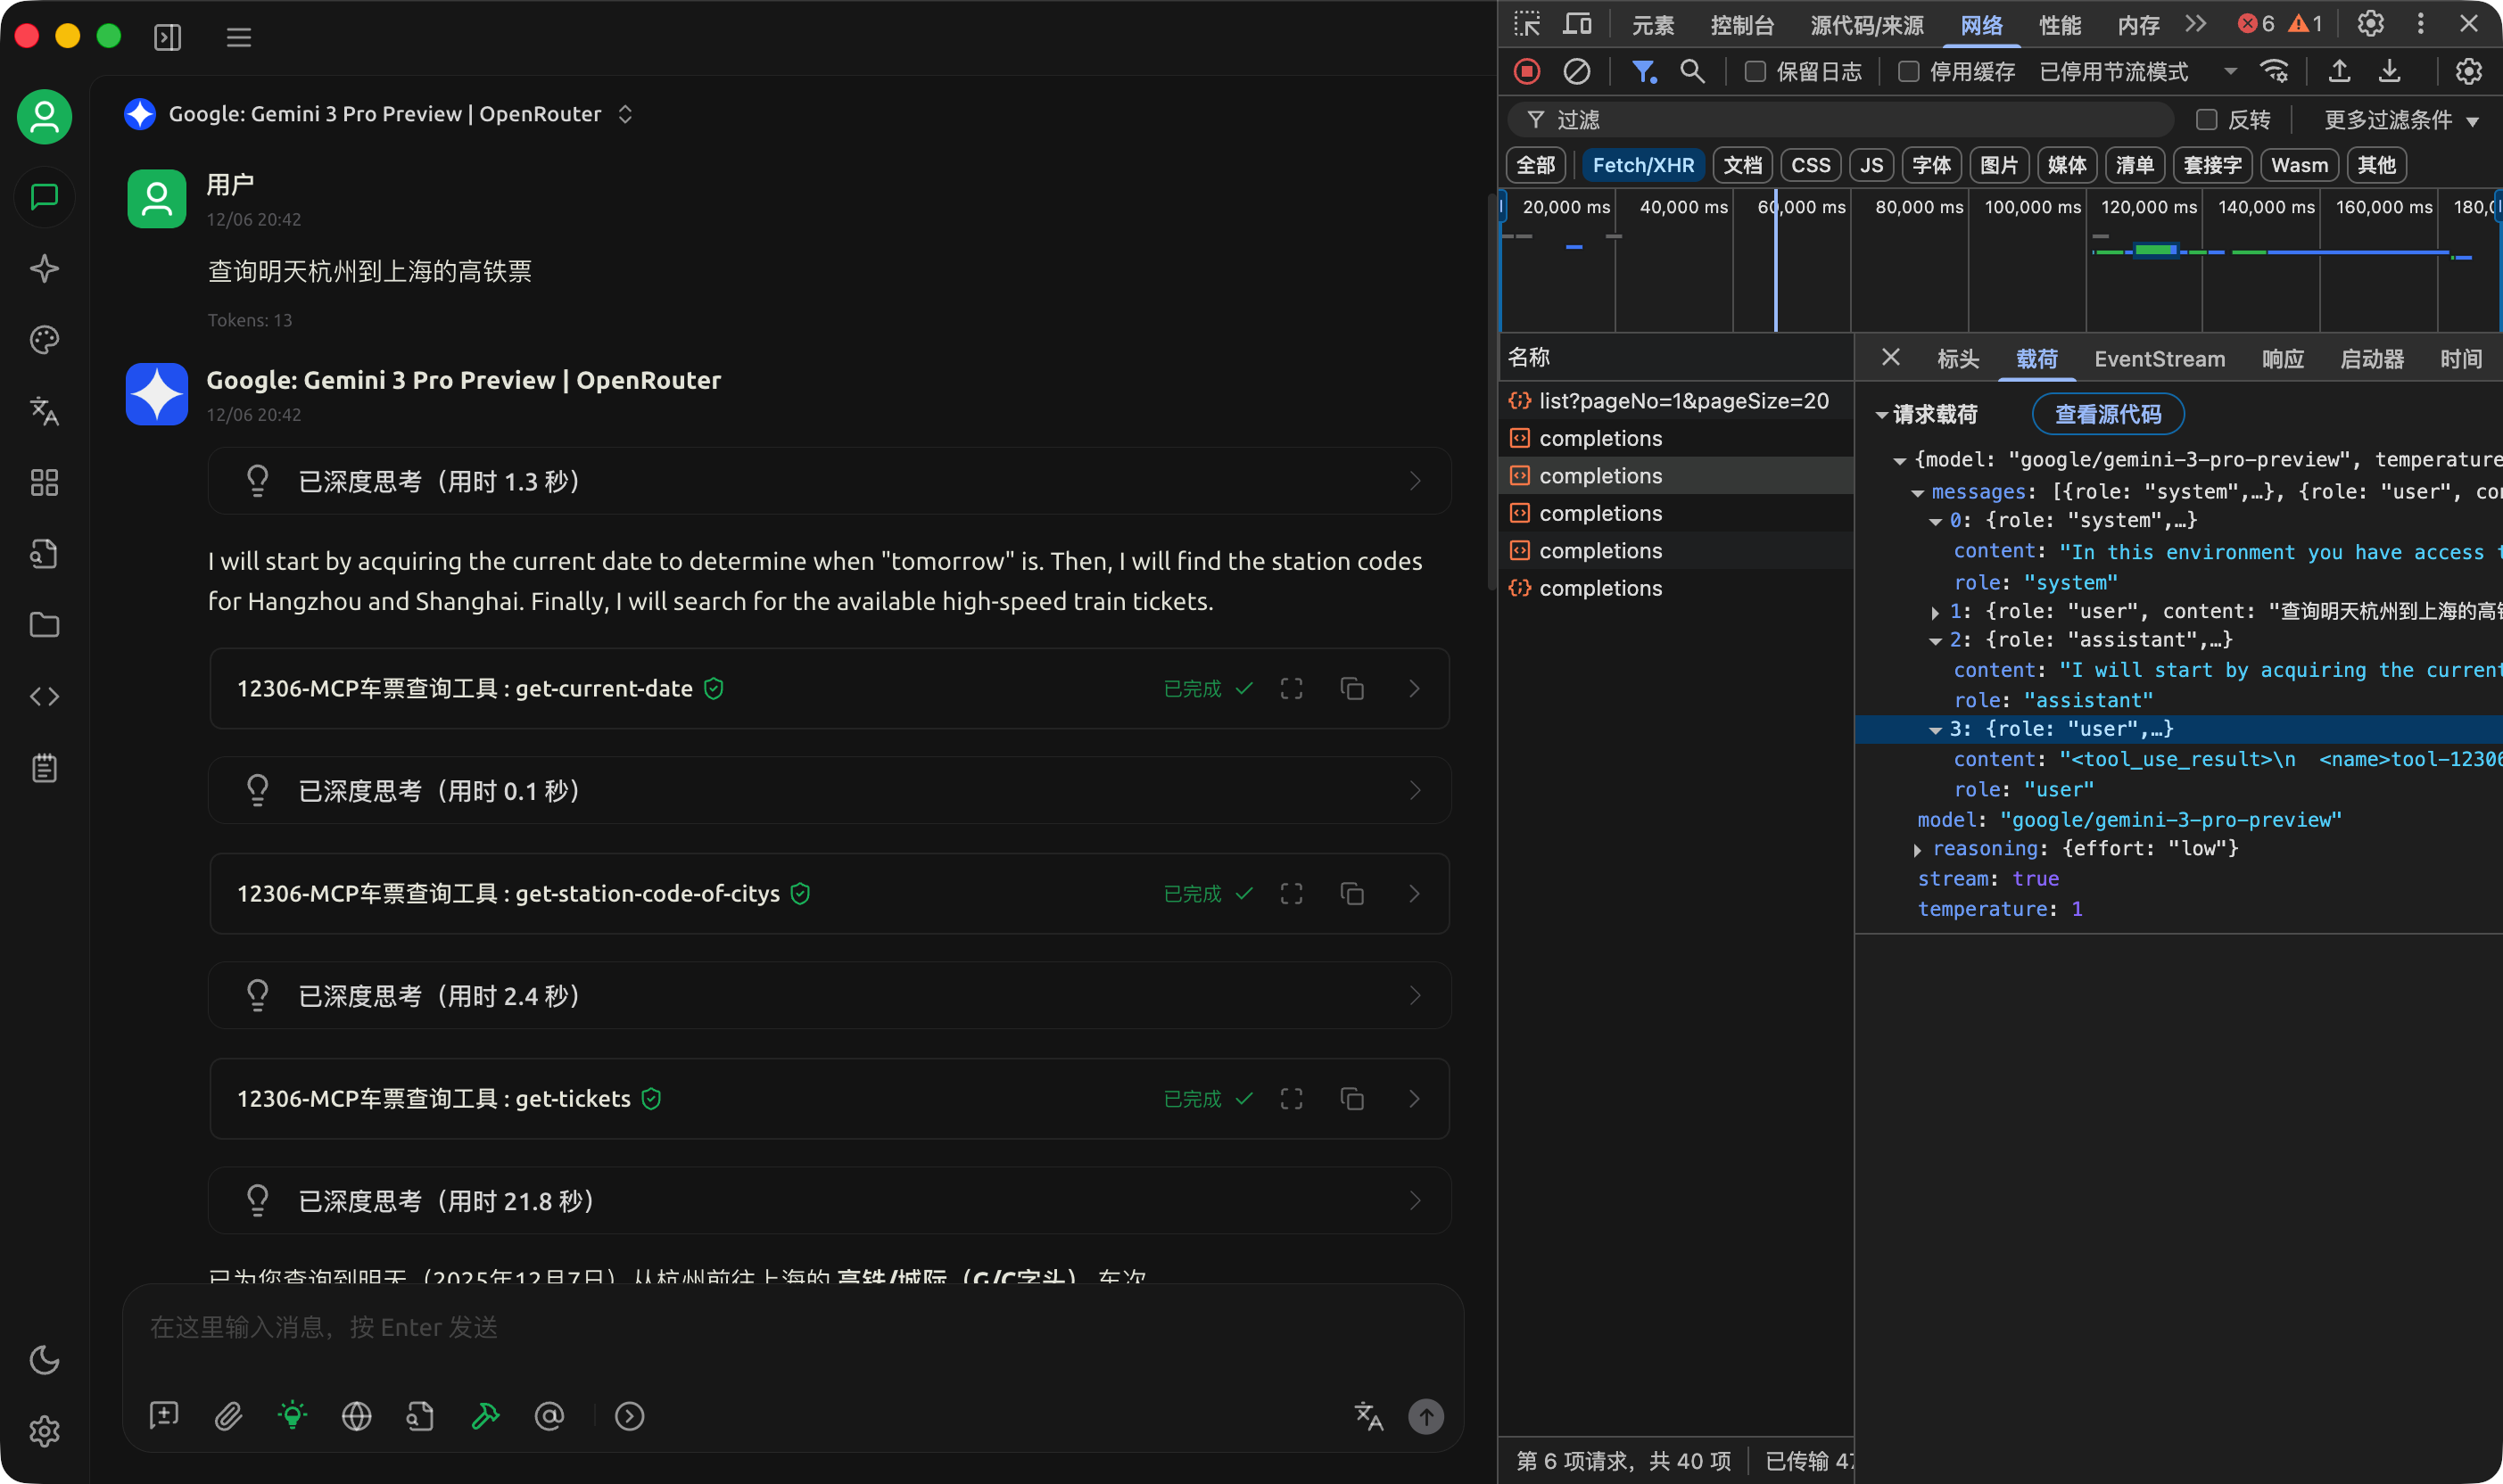Click the clear network log icon

pos(1577,71)
